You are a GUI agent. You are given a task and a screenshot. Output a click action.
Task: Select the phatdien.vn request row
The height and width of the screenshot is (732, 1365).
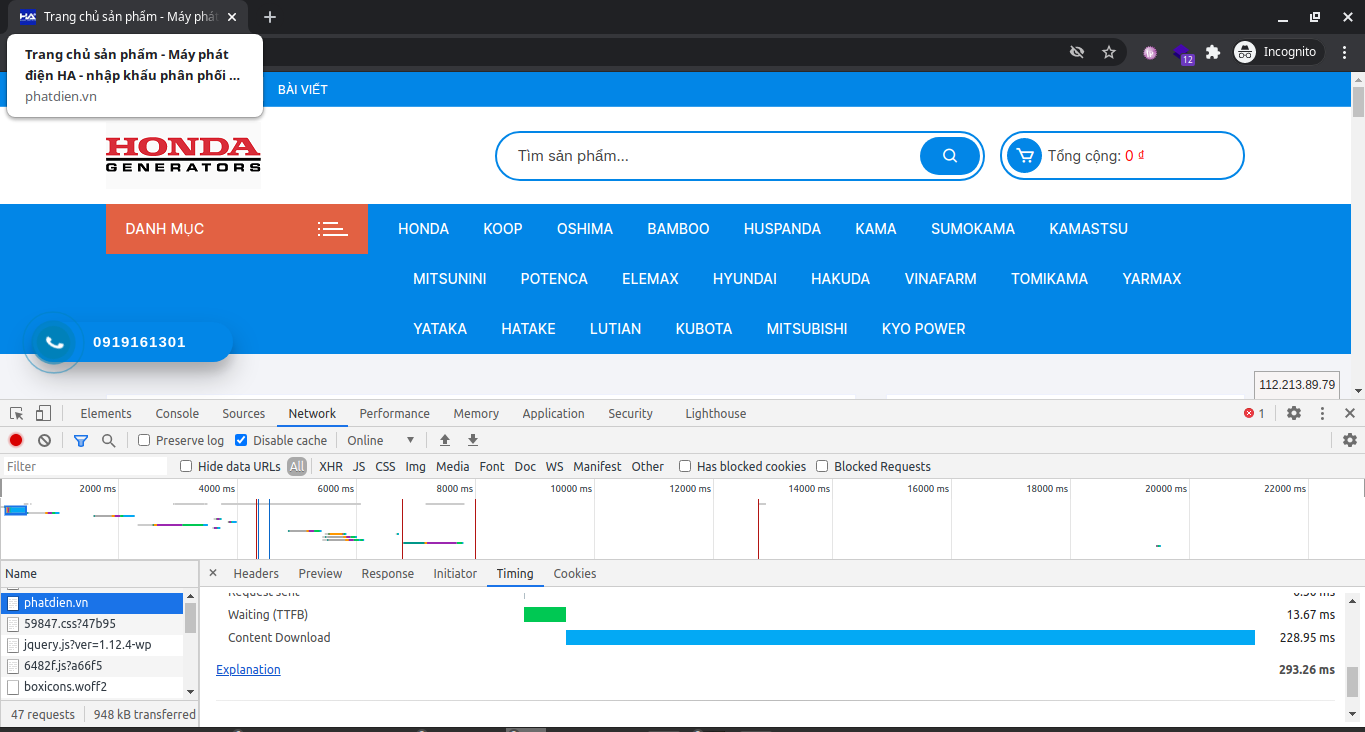point(92,603)
